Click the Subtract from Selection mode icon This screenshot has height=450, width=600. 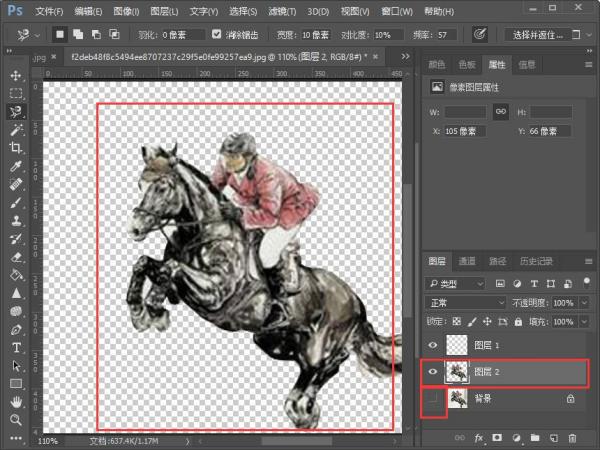pyautogui.click(x=96, y=34)
